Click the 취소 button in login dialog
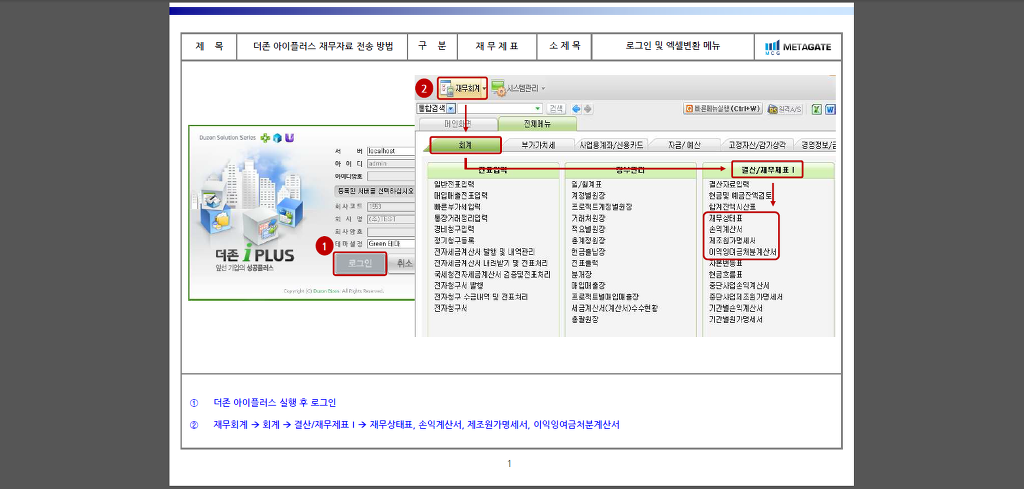Viewport: 1024px width, 489px height. pyautogui.click(x=403, y=263)
